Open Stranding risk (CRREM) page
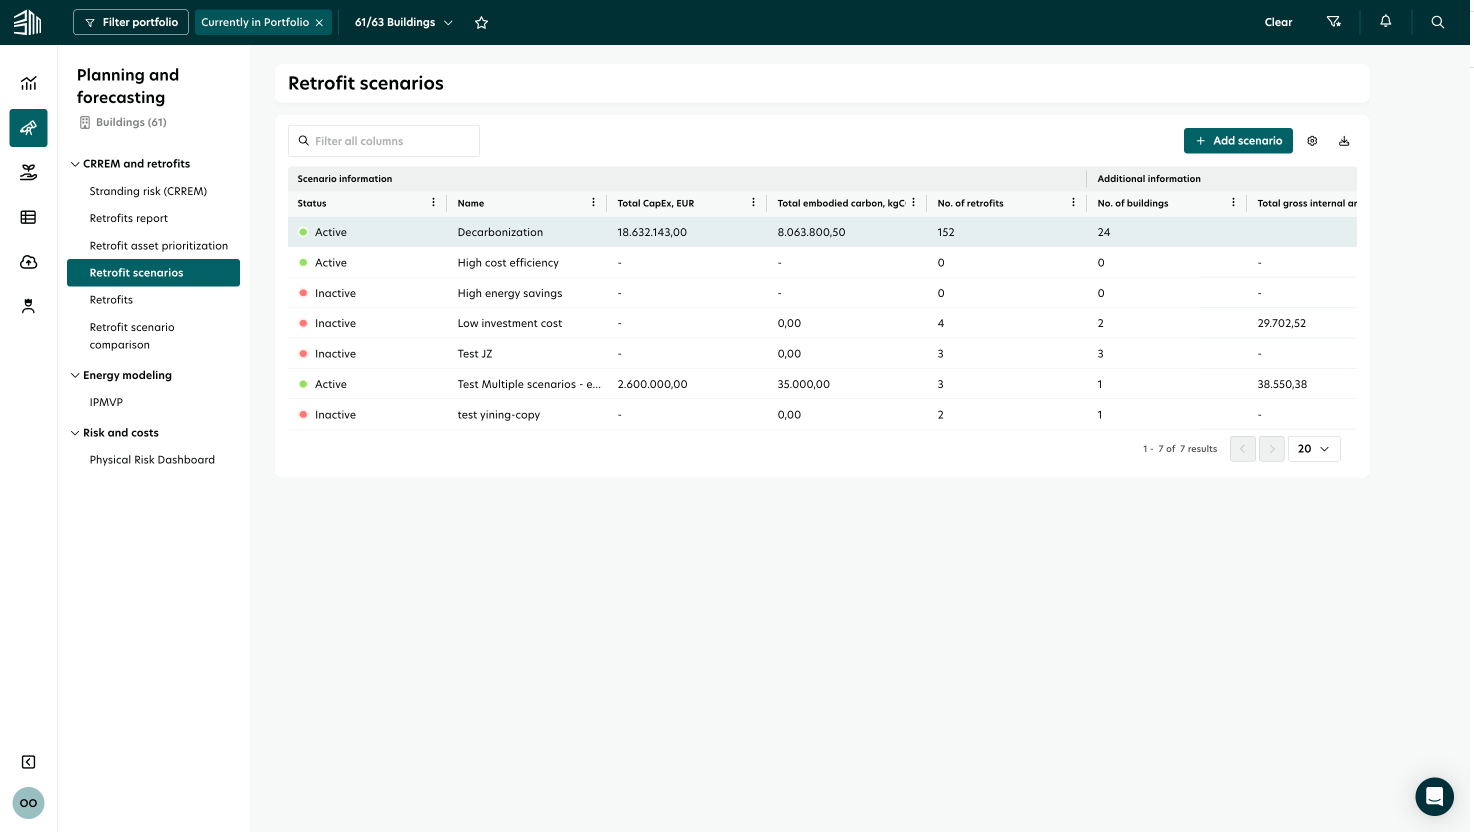The image size is (1474, 834). click(x=148, y=191)
